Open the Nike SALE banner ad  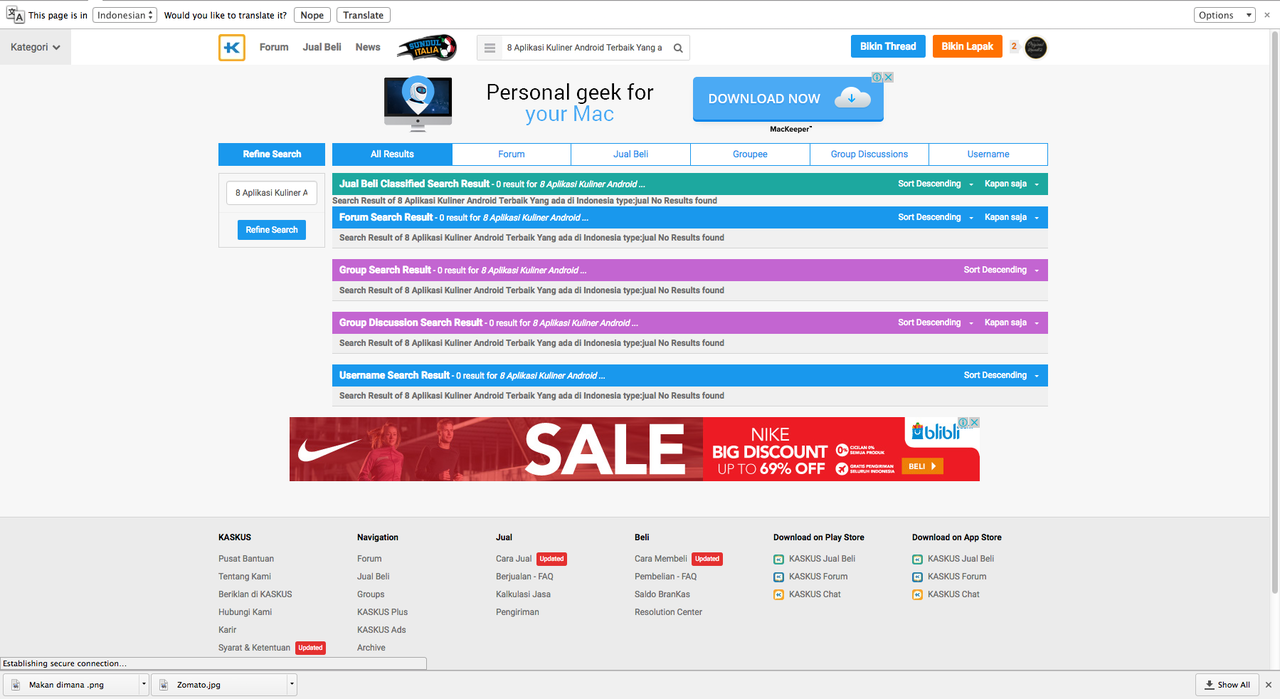[635, 449]
